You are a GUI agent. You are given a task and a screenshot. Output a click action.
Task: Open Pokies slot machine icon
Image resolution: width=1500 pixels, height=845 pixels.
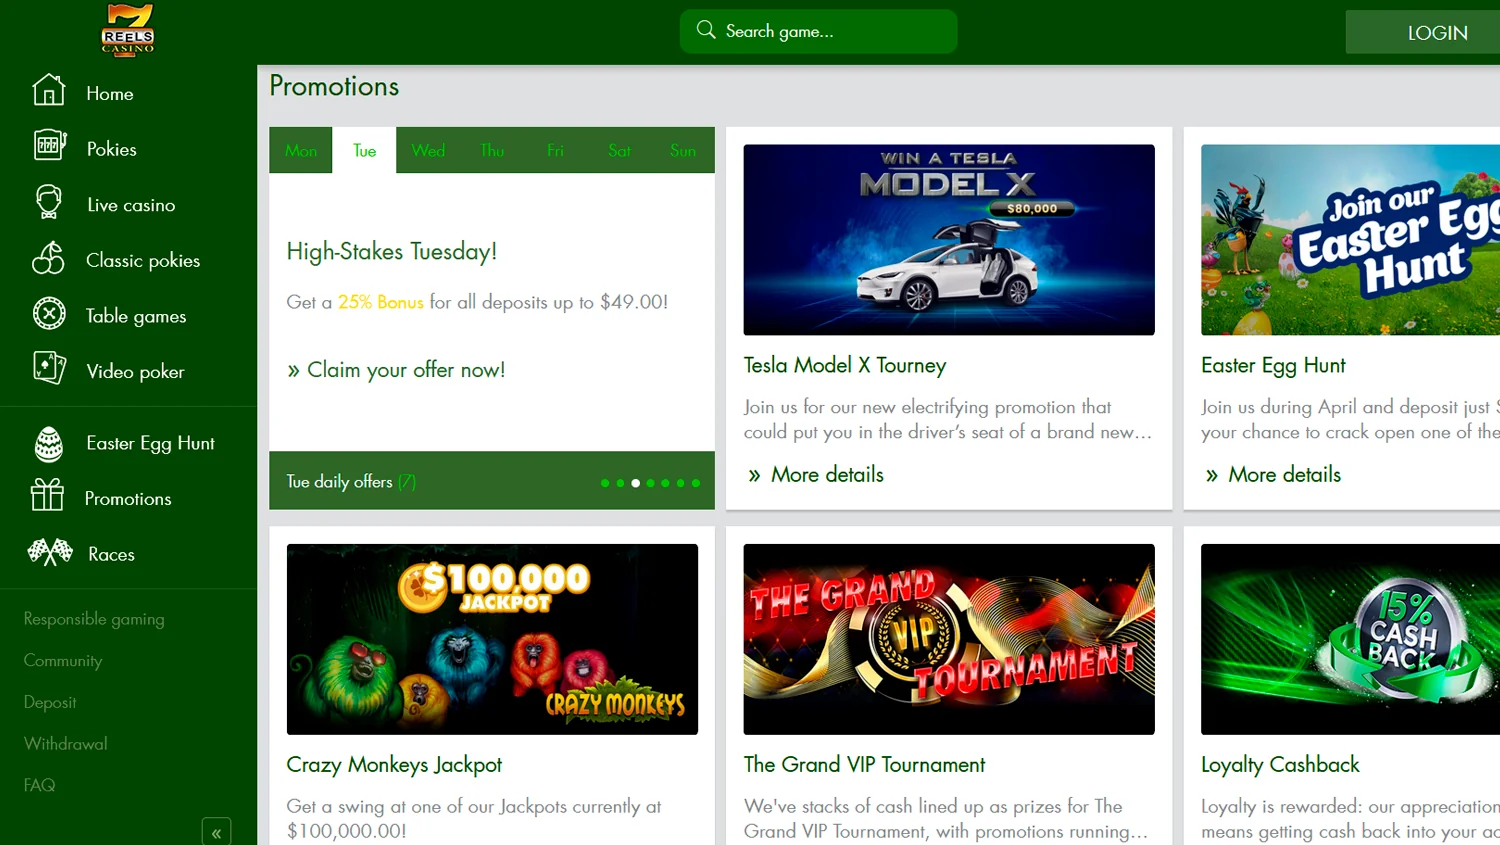tap(49, 146)
